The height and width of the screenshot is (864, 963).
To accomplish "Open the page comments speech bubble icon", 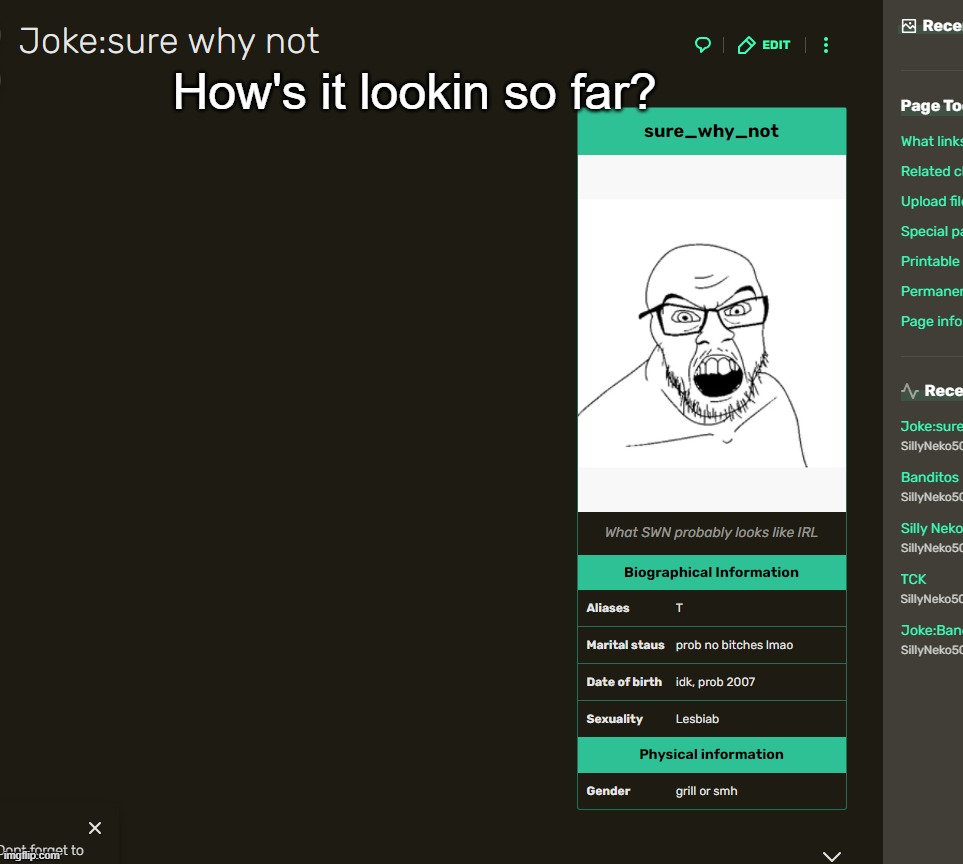I will coord(703,45).
